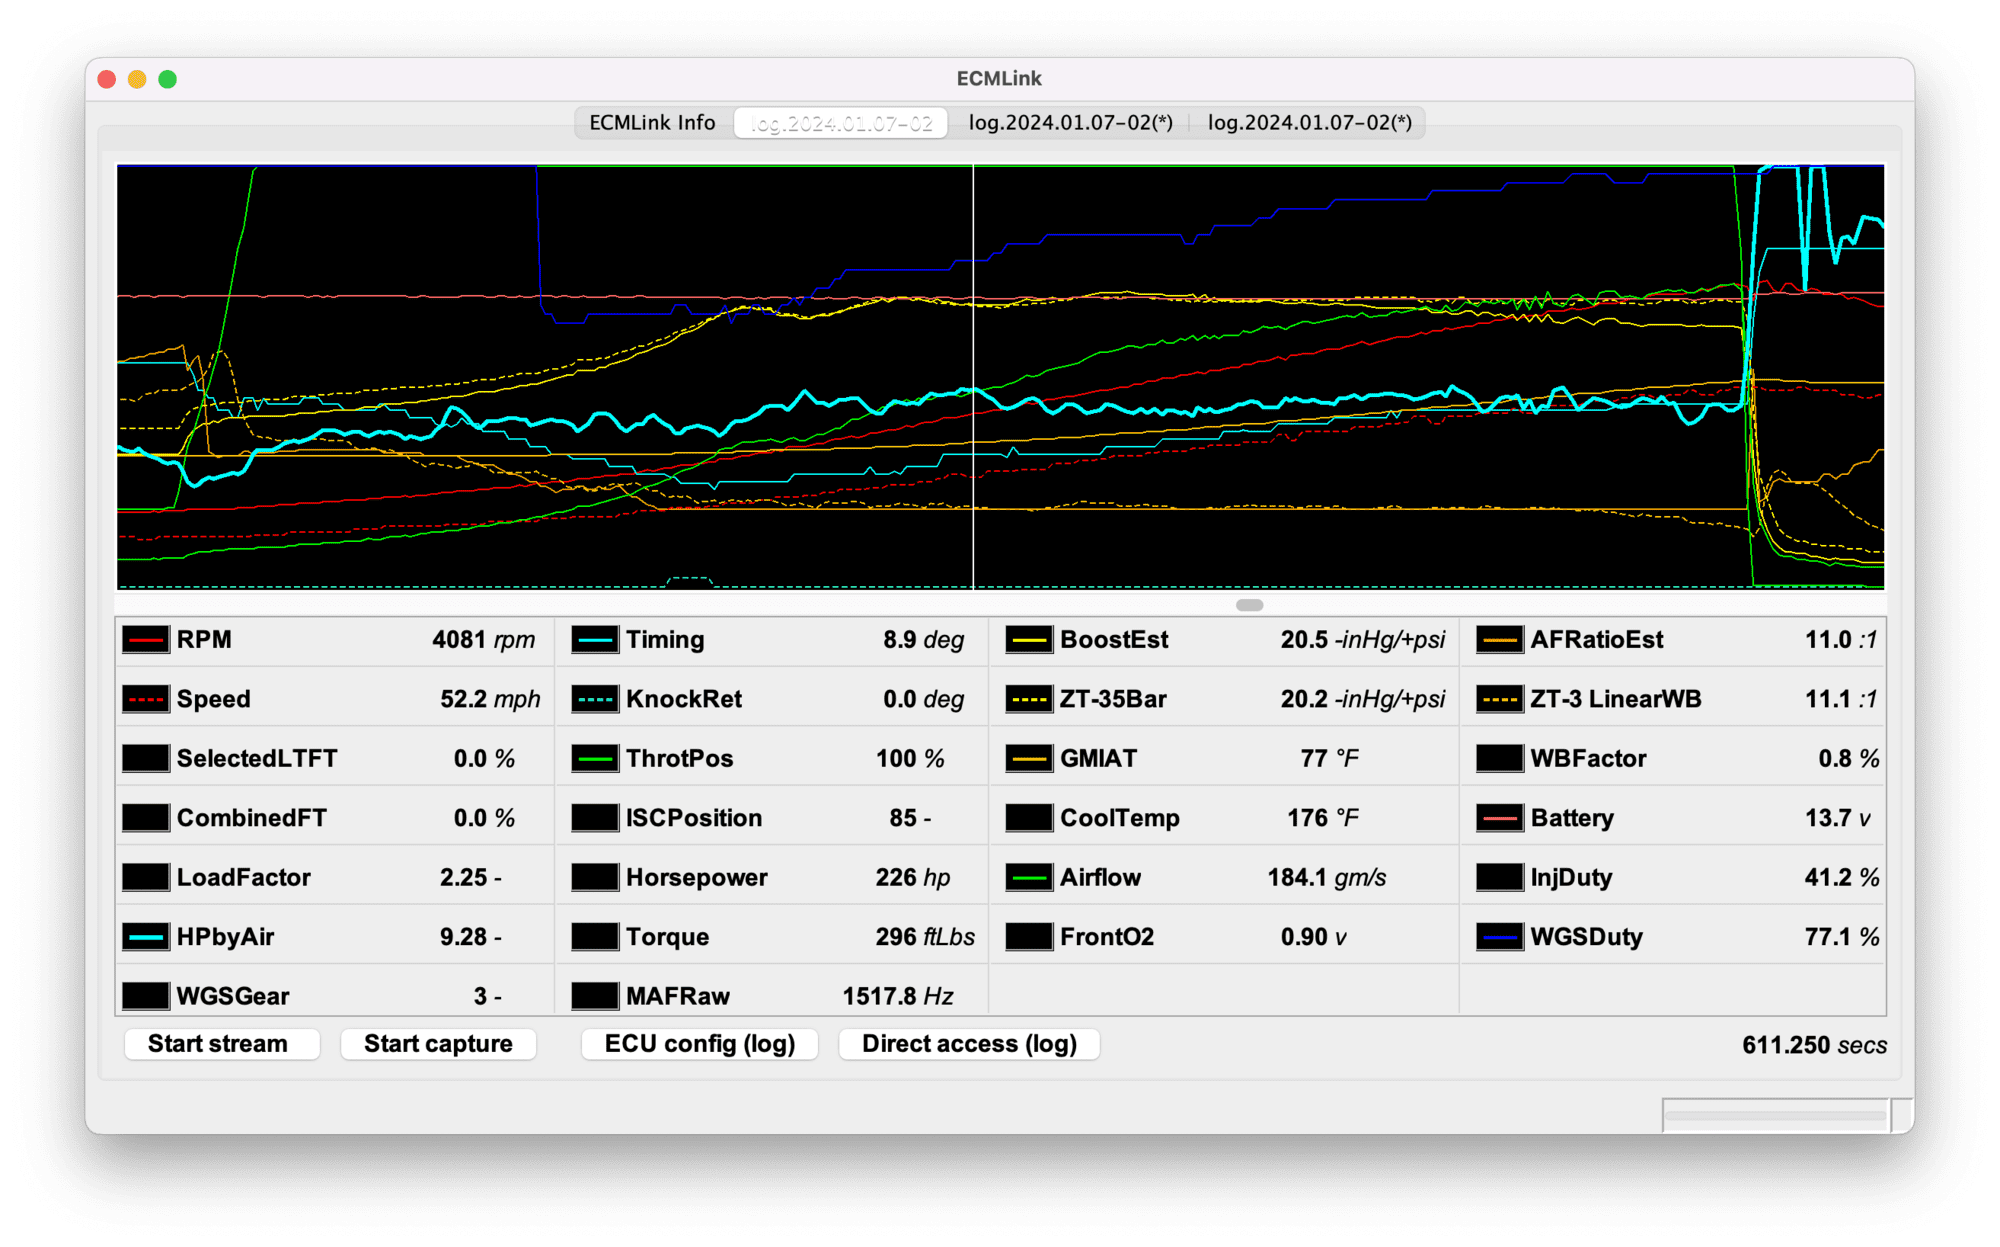Click the RPM color swatch

pyautogui.click(x=145, y=640)
